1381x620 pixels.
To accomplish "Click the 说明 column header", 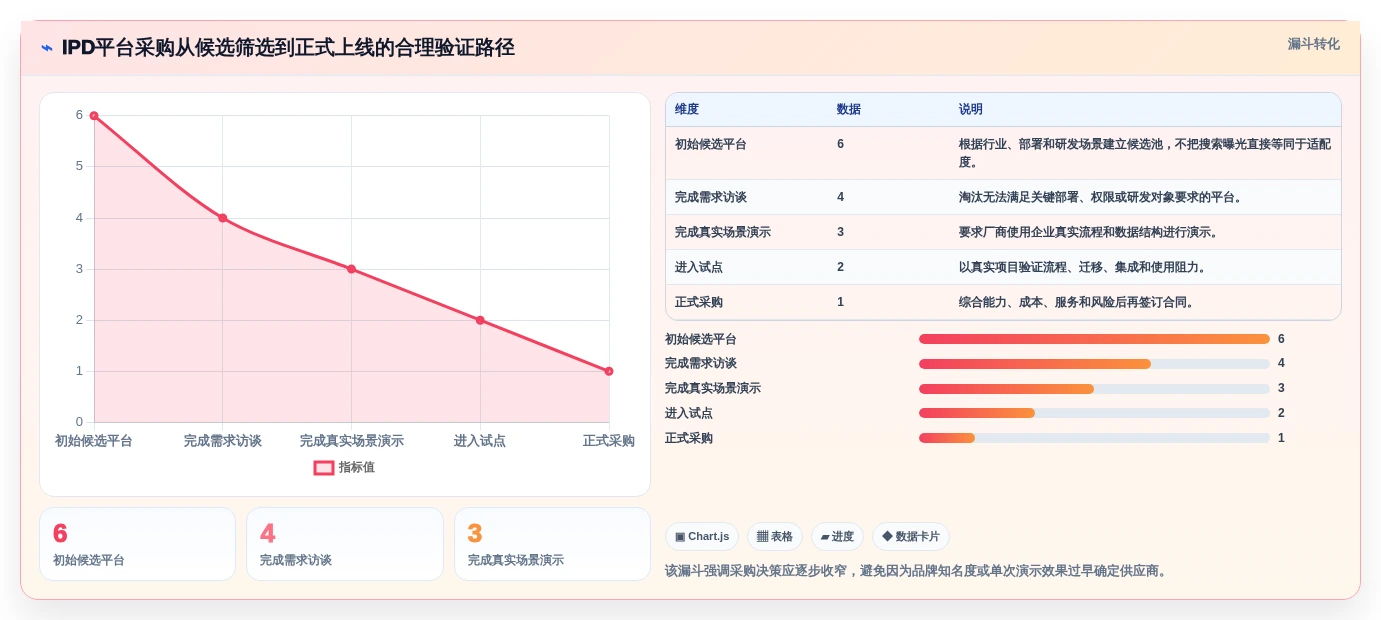I will 971,109.
